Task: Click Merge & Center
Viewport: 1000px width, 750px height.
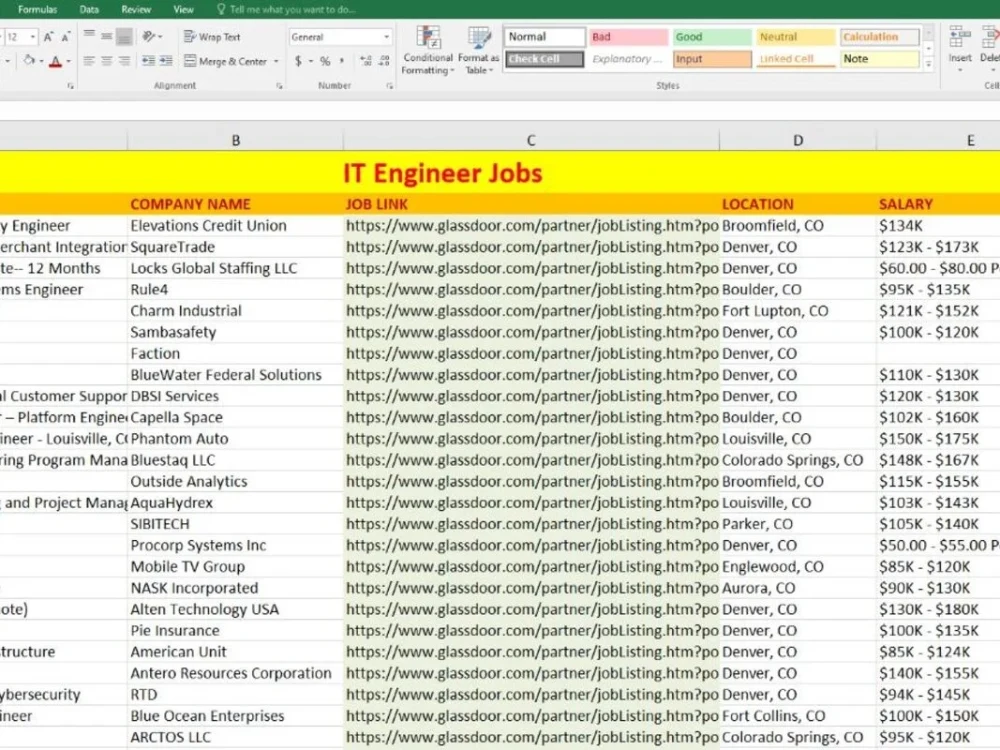Action: [x=226, y=61]
